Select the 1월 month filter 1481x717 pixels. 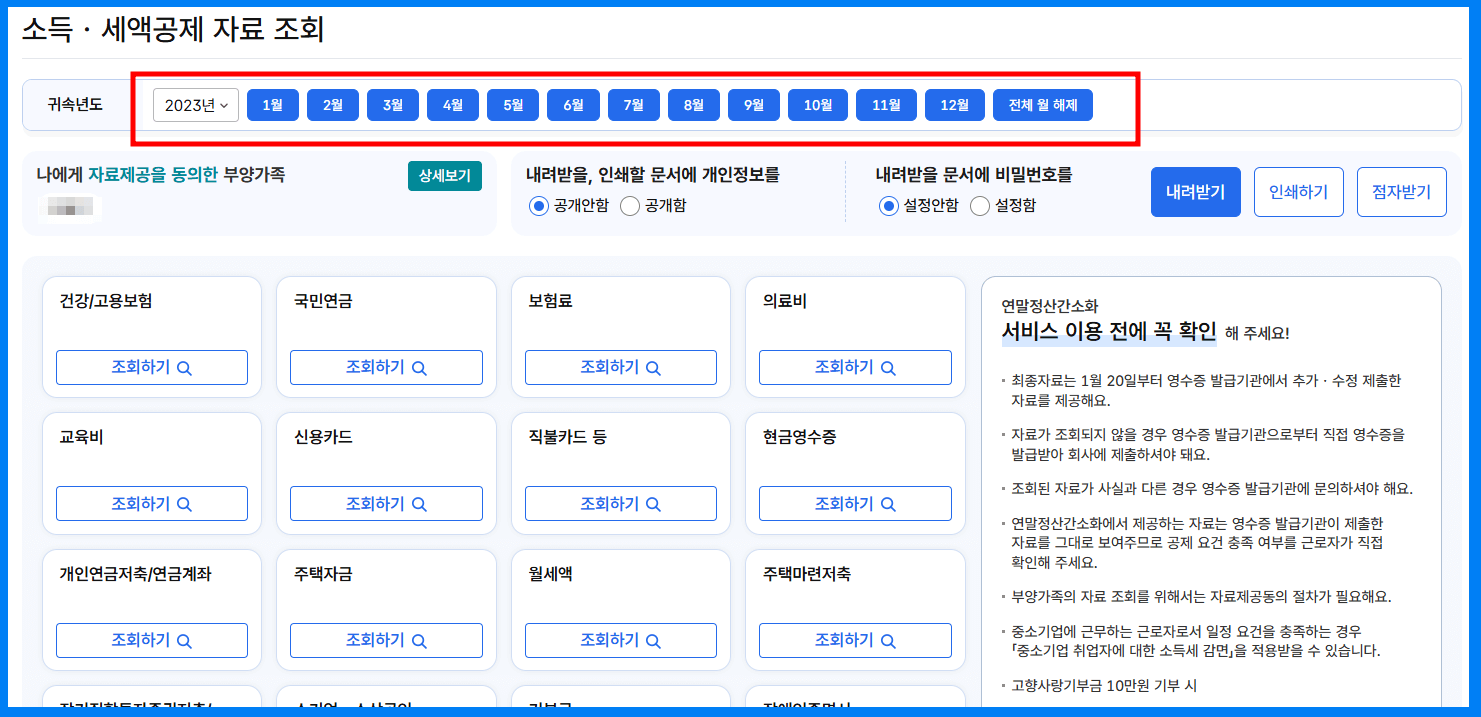coord(272,105)
